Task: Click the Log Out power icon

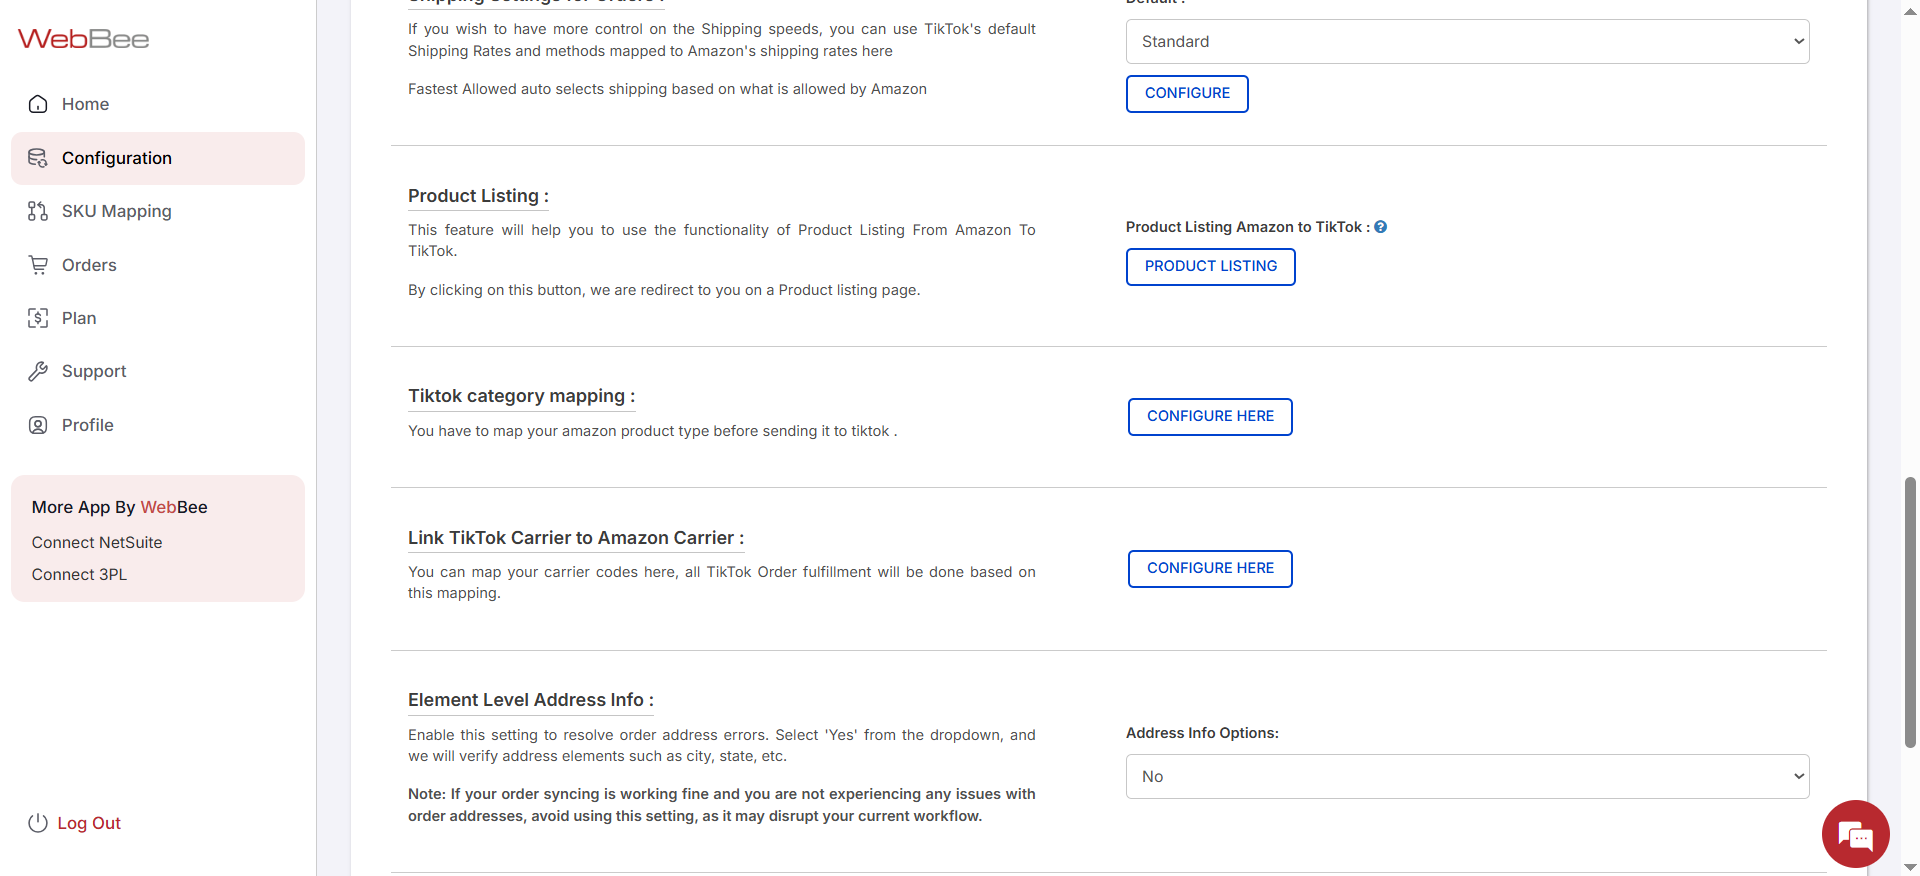Action: (38, 823)
